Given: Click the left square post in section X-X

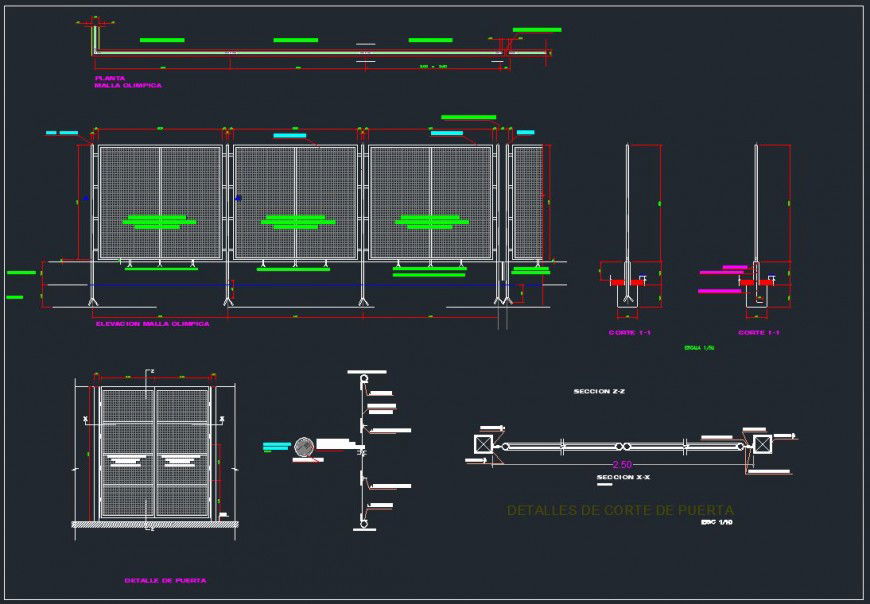Looking at the screenshot, I should pos(484,445).
